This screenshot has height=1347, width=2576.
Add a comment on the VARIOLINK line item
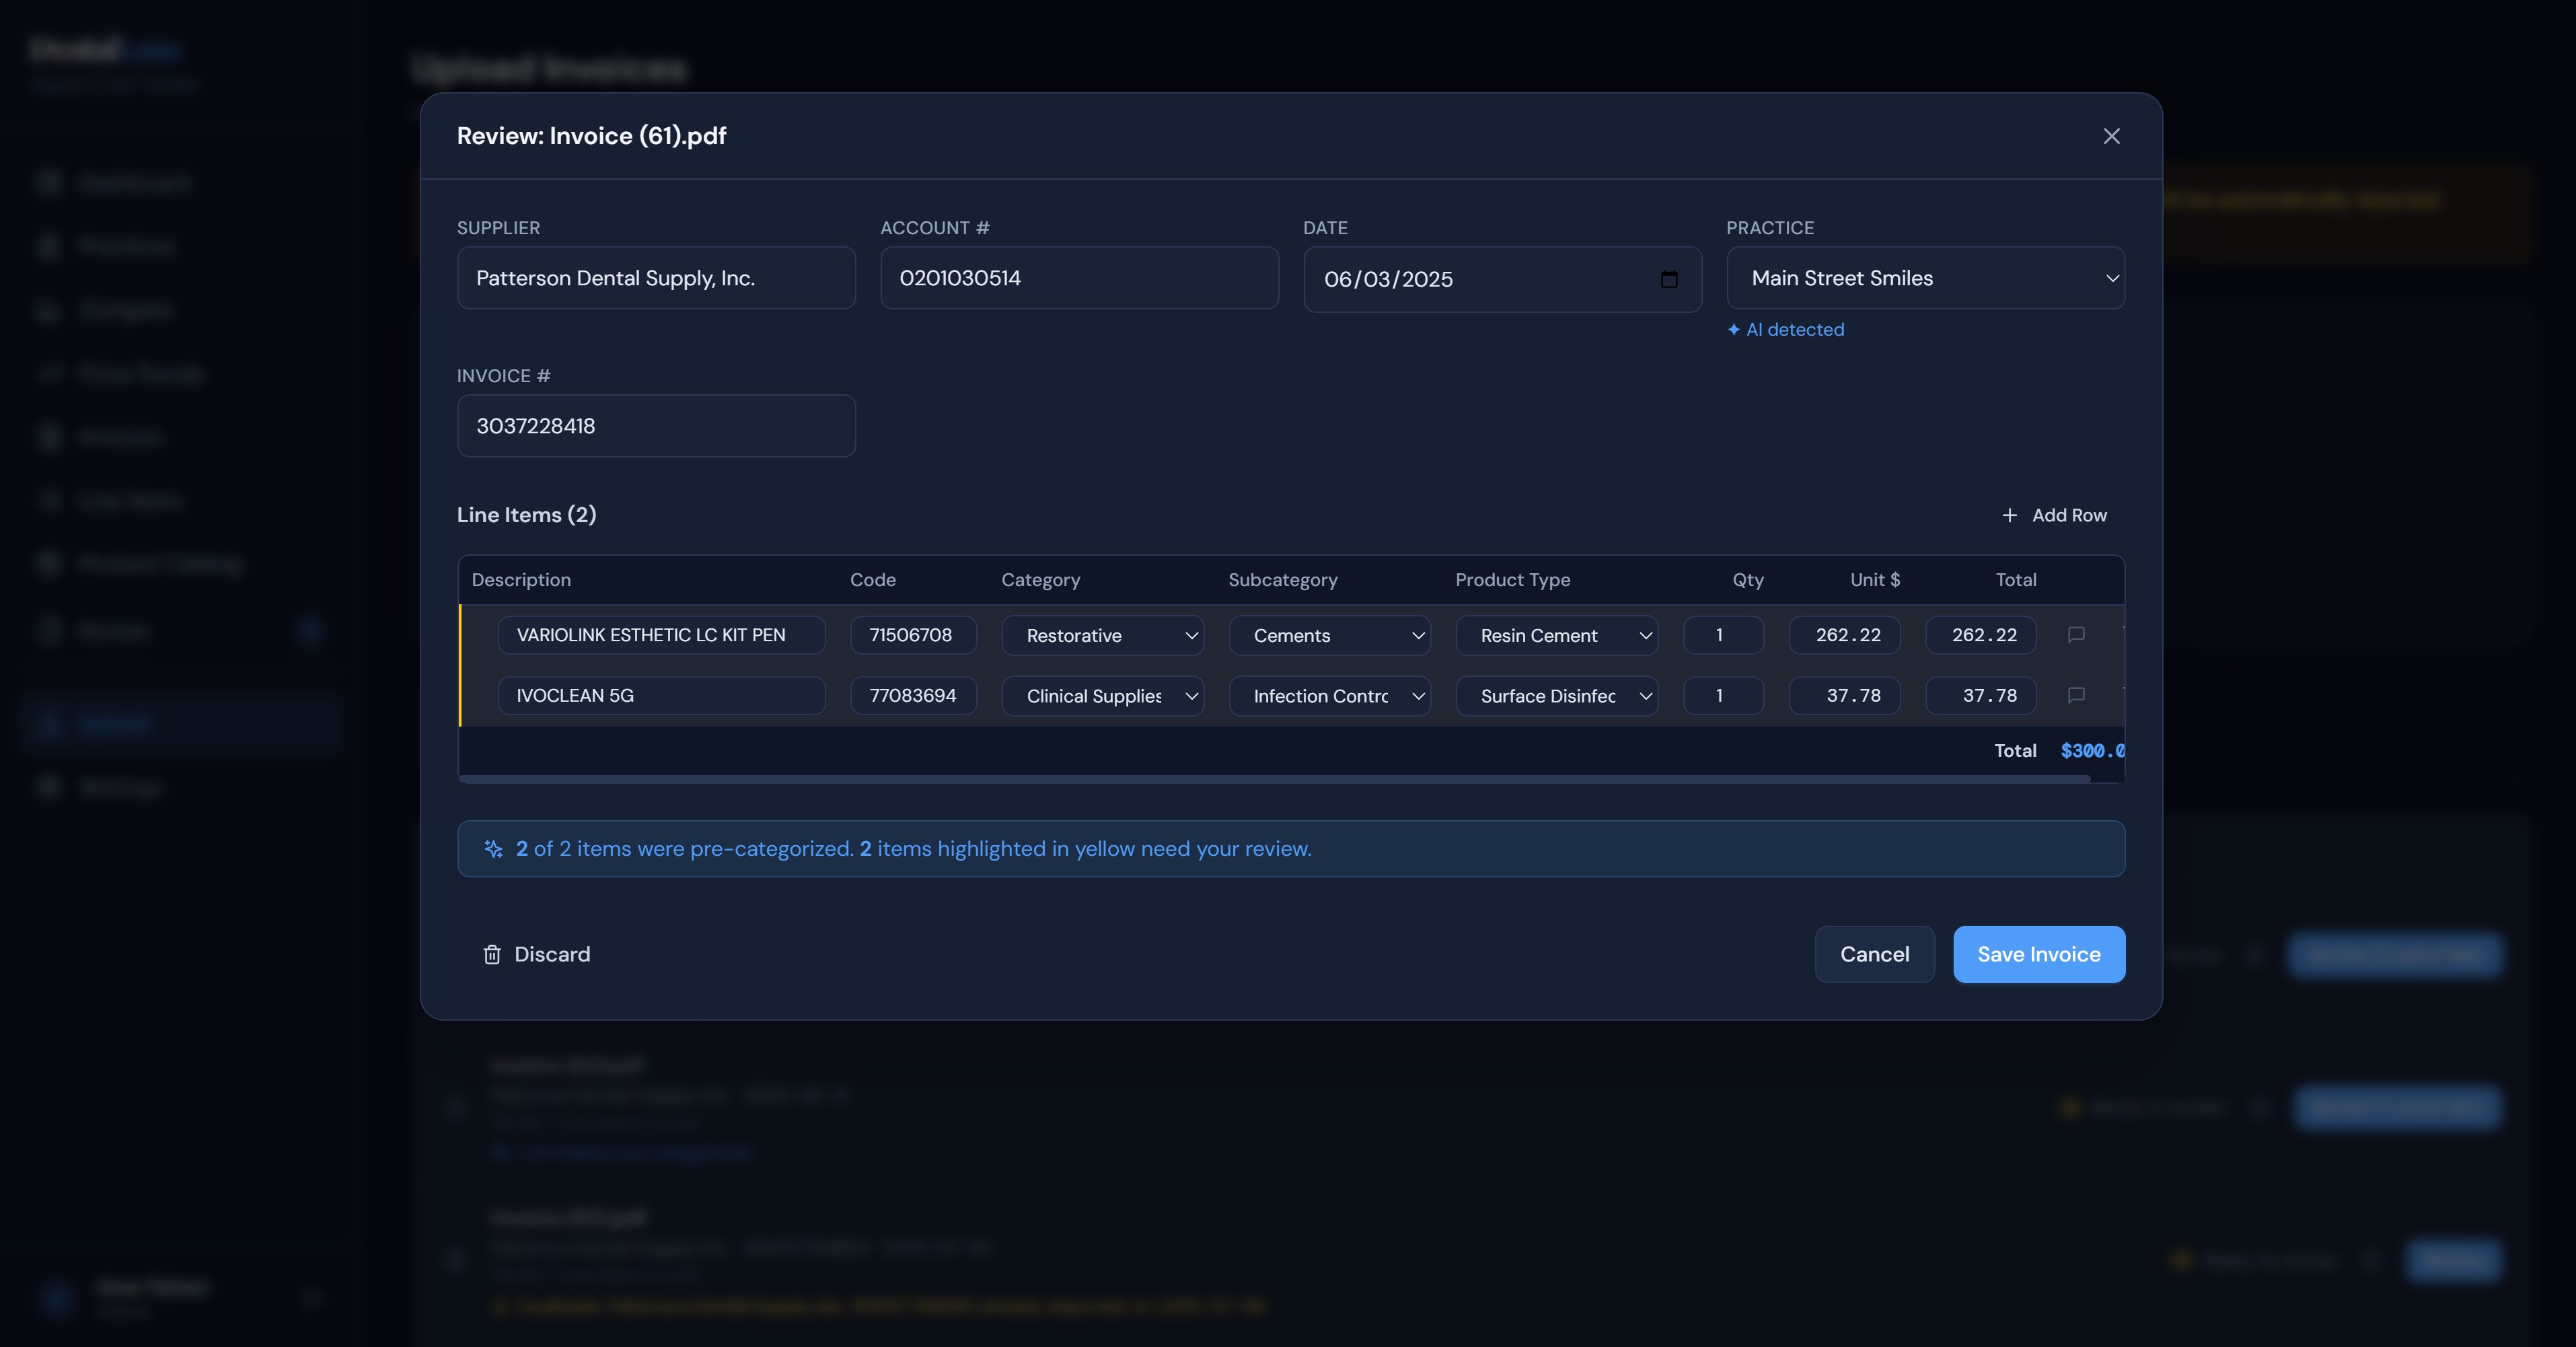2077,635
